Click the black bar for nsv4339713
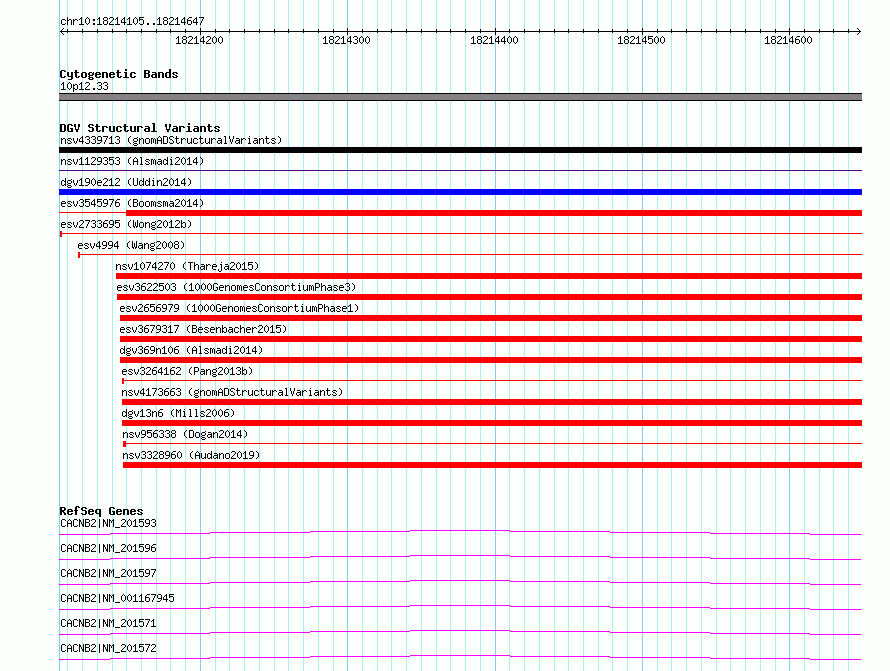Image resolution: width=890 pixels, height=671 pixels. pyautogui.click(x=460, y=150)
